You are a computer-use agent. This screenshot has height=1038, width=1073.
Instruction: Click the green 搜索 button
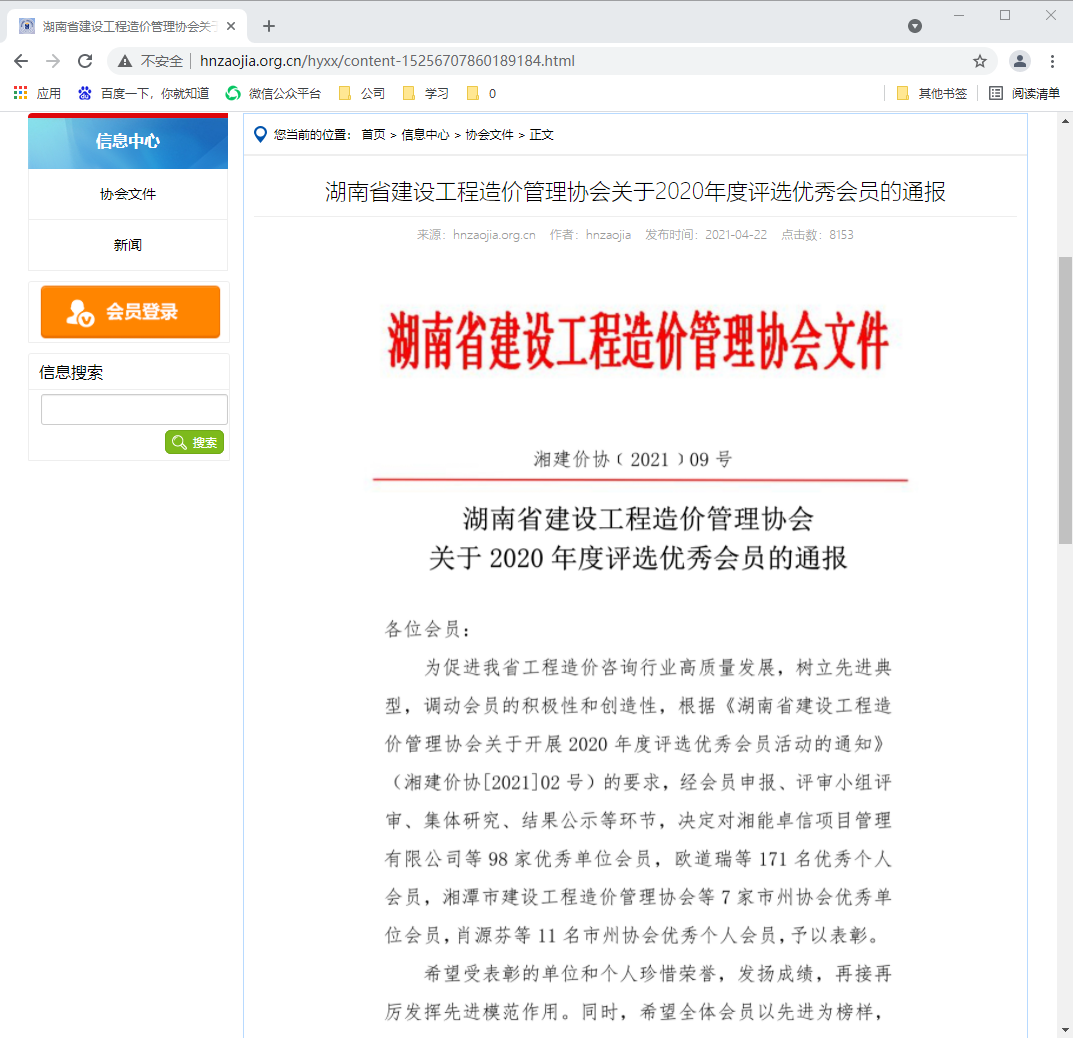(x=194, y=442)
